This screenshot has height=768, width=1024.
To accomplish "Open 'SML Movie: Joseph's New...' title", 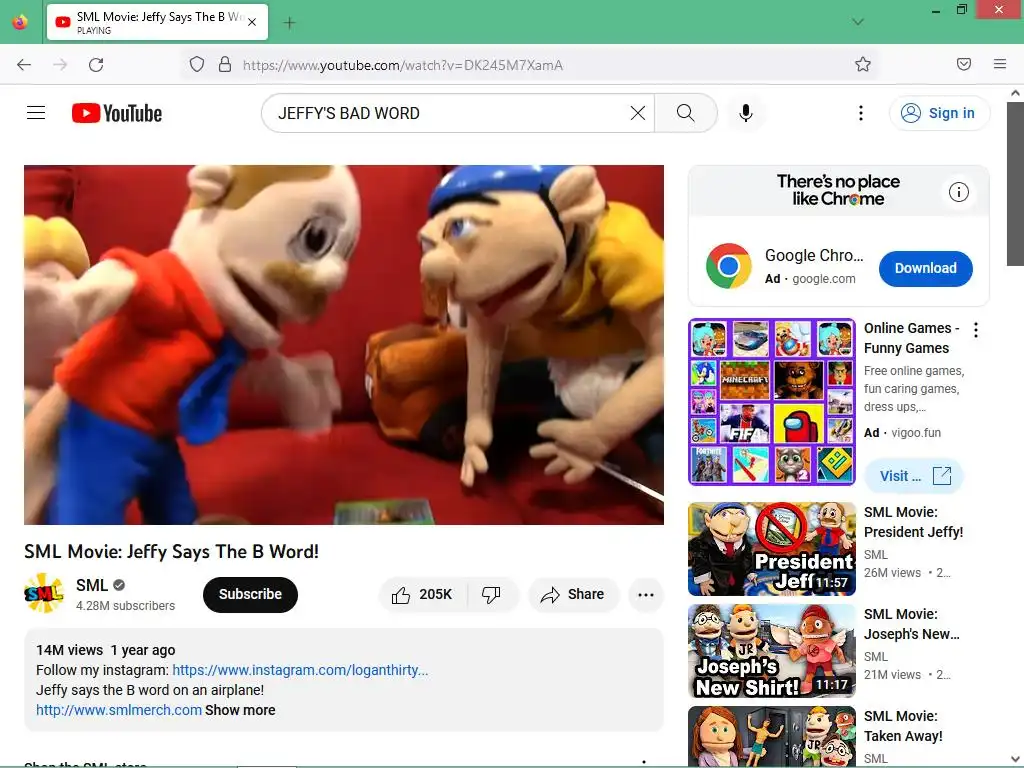I will (x=912, y=624).
